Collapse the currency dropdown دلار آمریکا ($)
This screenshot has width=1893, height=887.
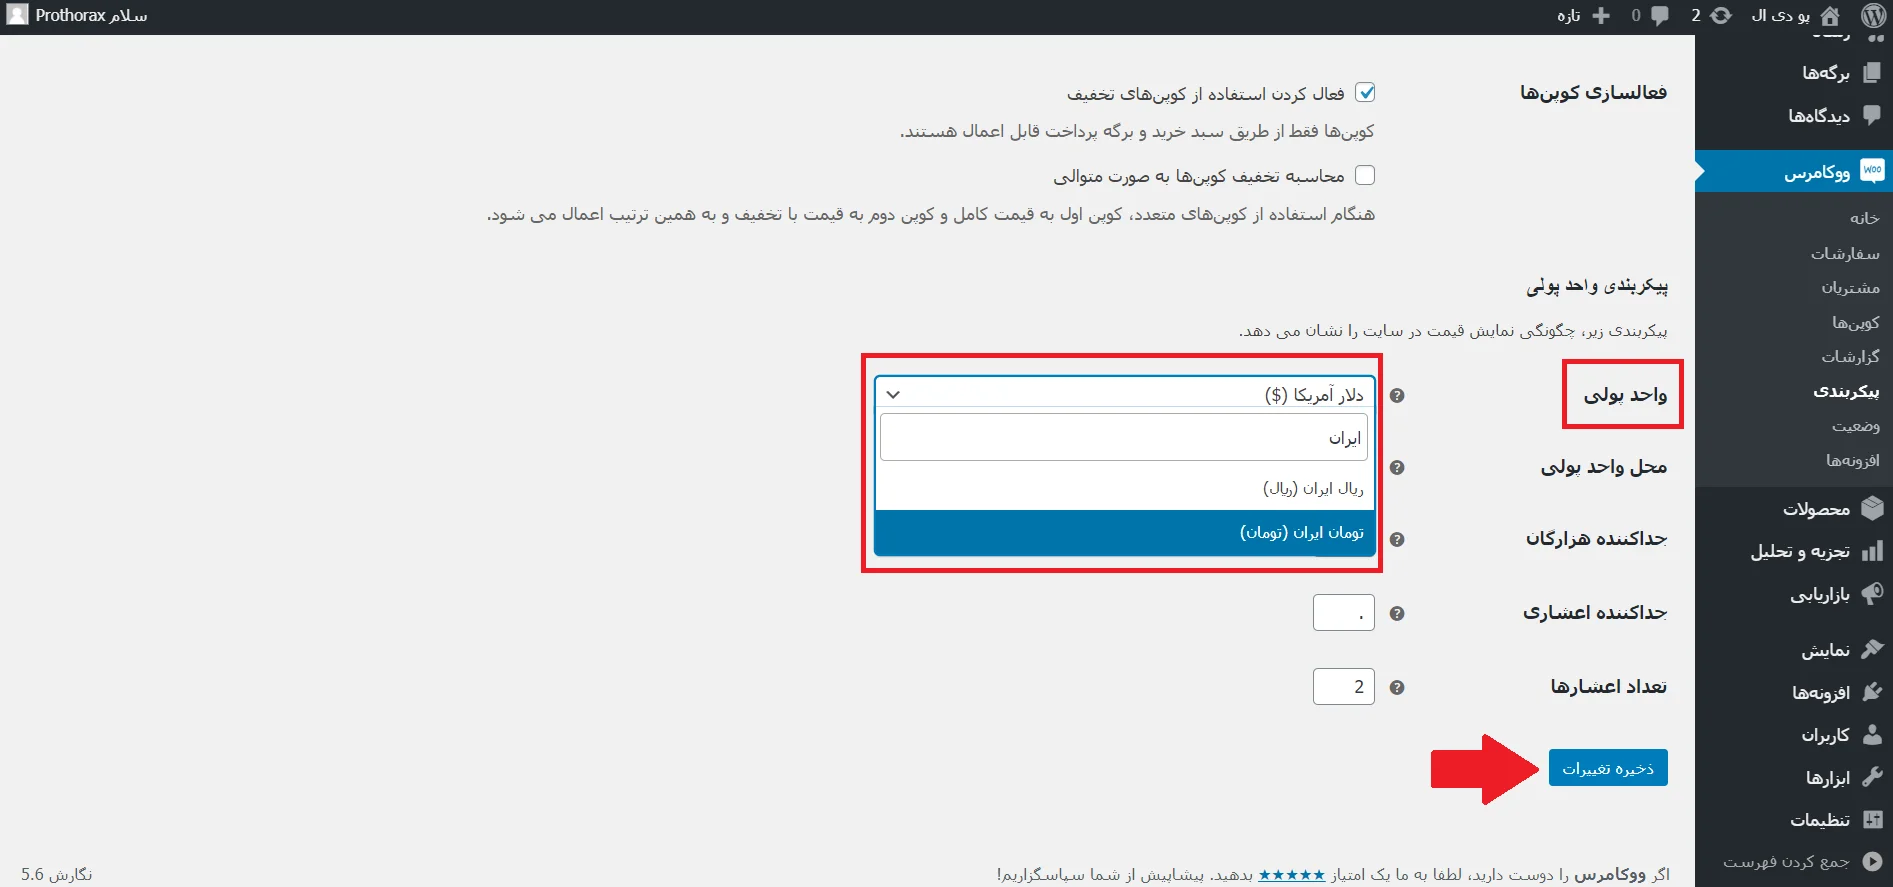(x=1125, y=394)
